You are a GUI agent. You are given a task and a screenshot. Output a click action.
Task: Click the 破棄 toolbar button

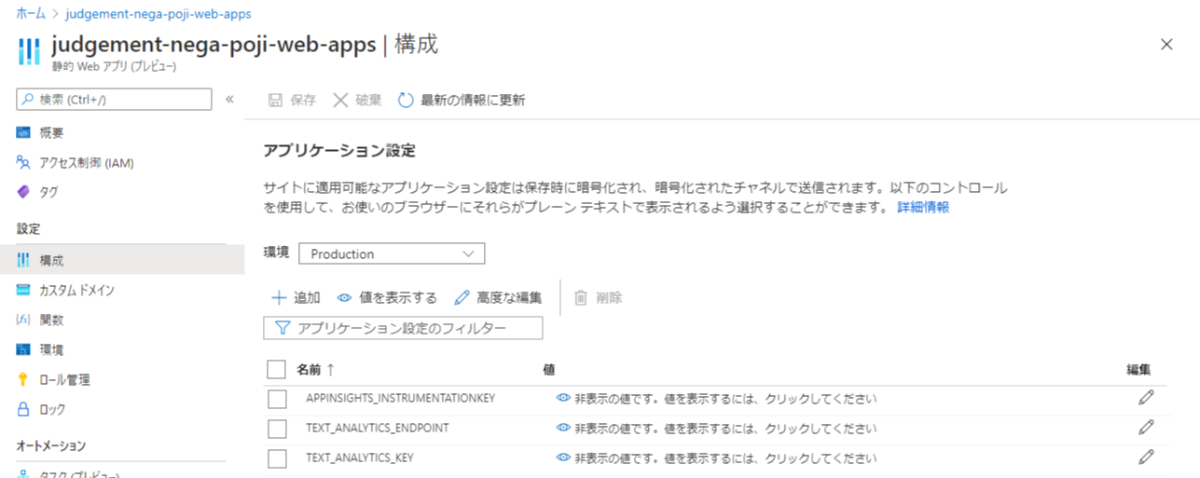[357, 100]
